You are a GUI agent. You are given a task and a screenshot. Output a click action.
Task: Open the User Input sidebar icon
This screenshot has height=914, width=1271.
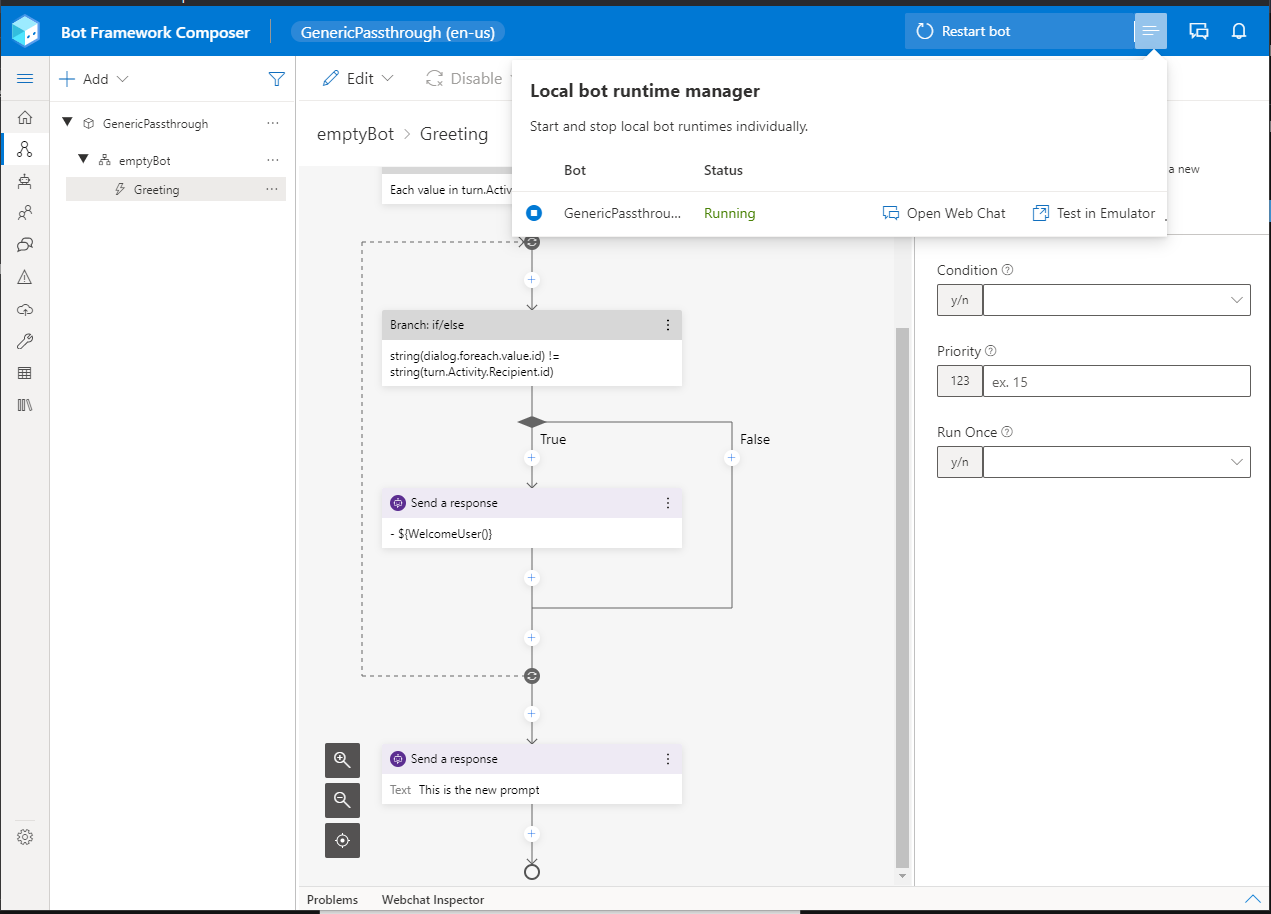(x=25, y=213)
